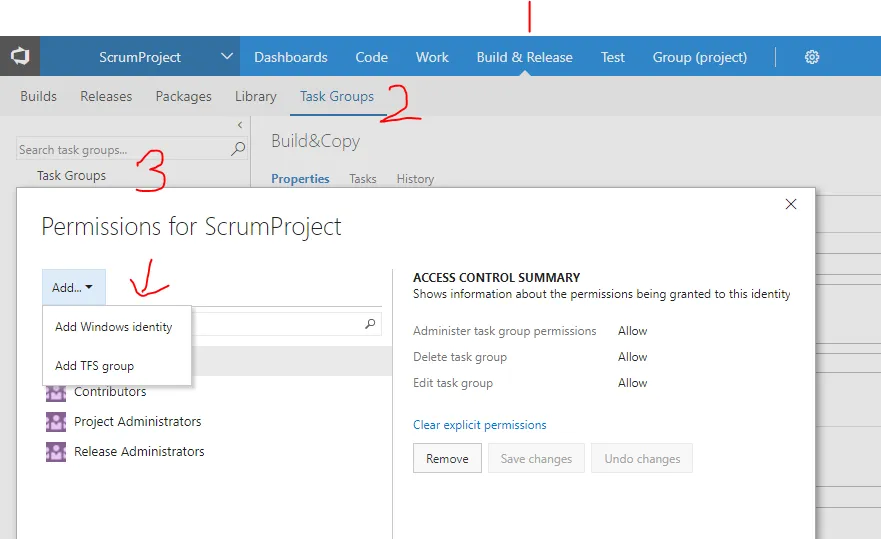Choose Add TFS group from the menu
The height and width of the screenshot is (539, 881).
tap(94, 366)
